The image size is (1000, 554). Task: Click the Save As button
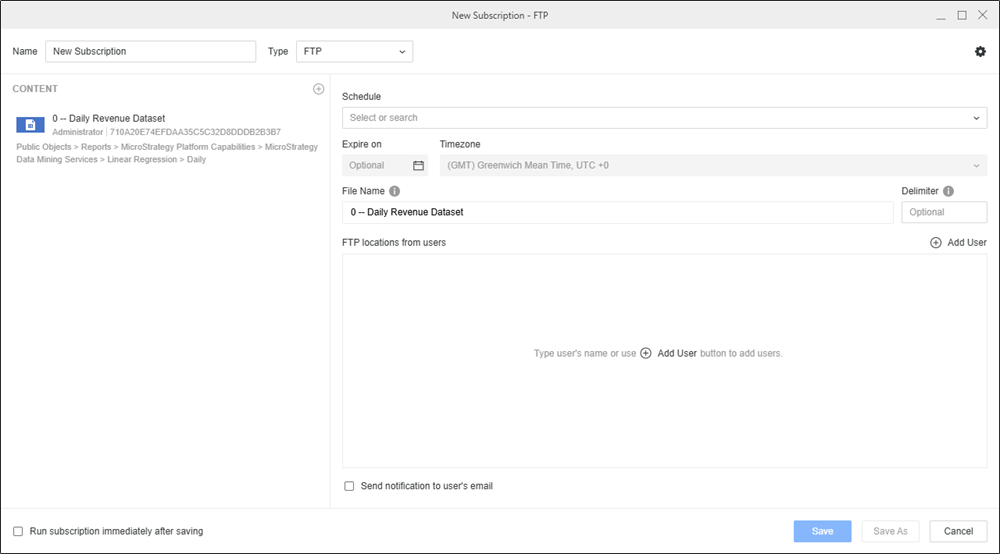890,531
